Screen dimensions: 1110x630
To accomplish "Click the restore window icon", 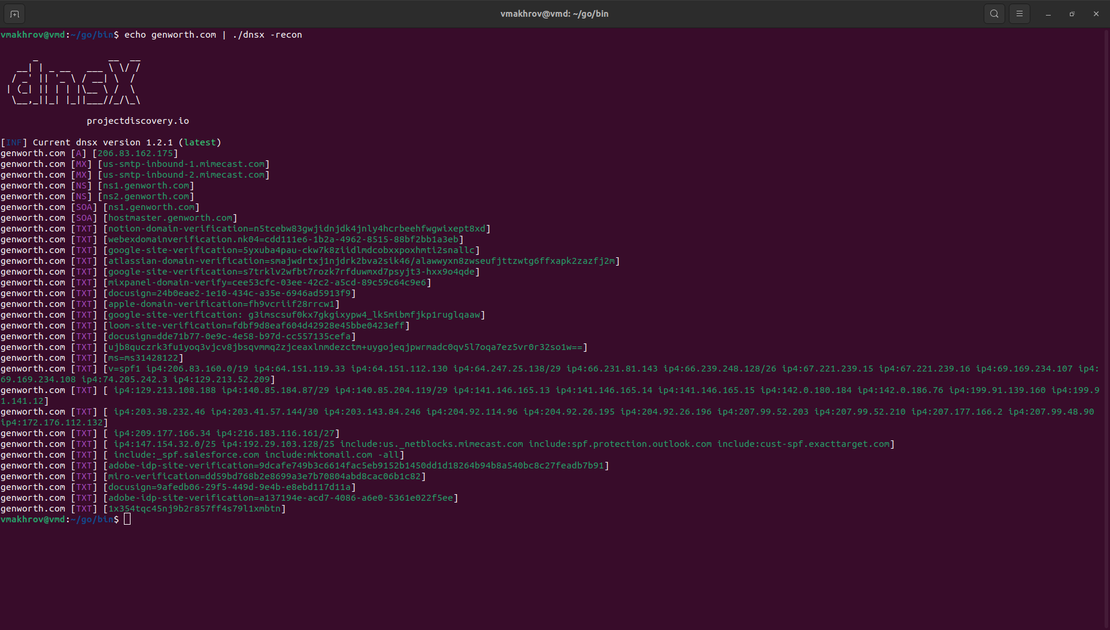I will (1071, 13).
